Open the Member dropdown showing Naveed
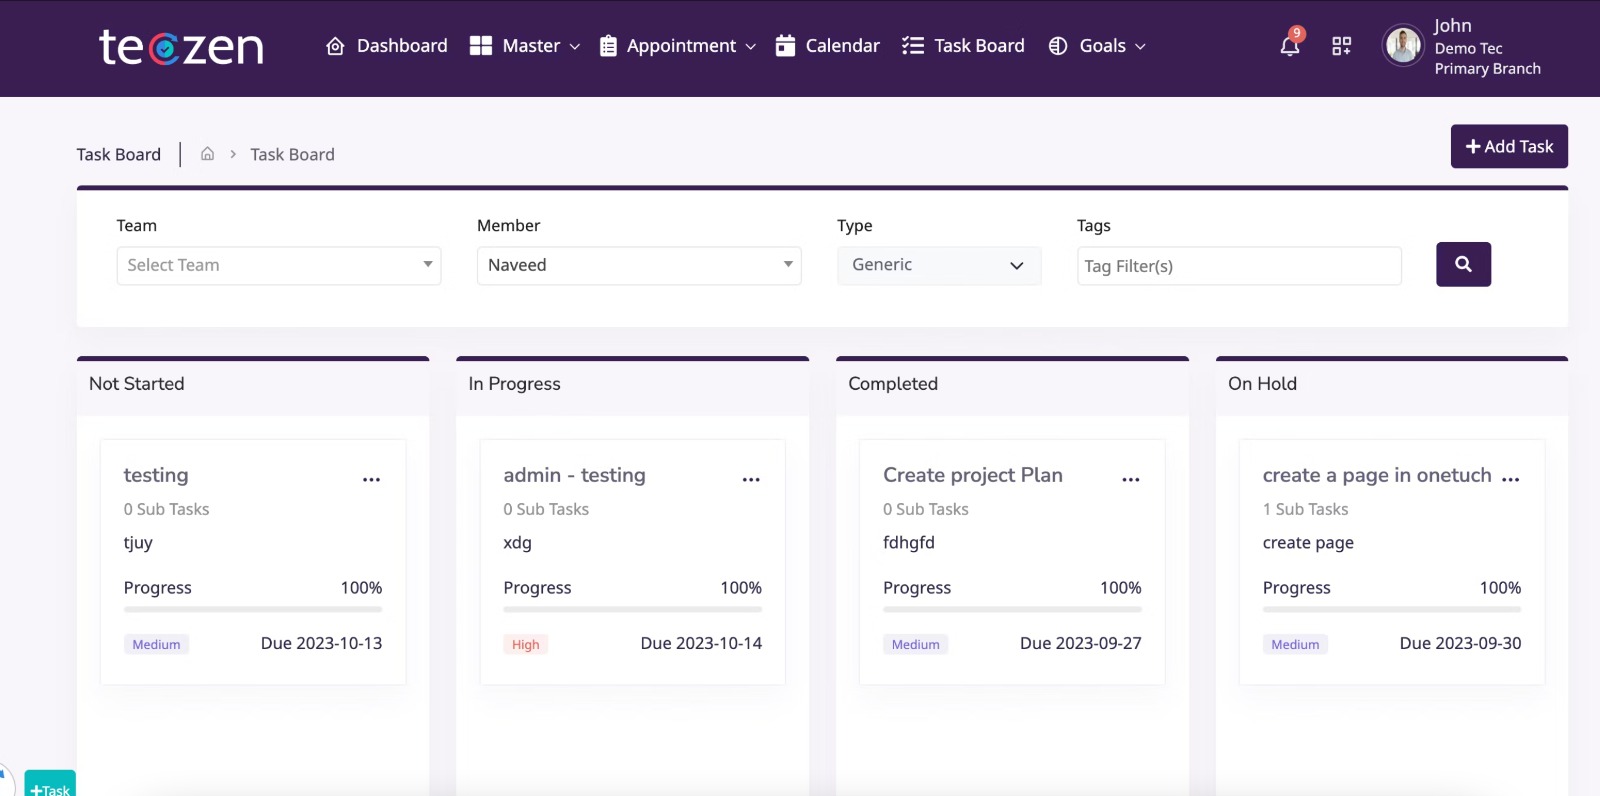Image resolution: width=1600 pixels, height=796 pixels. tap(639, 265)
